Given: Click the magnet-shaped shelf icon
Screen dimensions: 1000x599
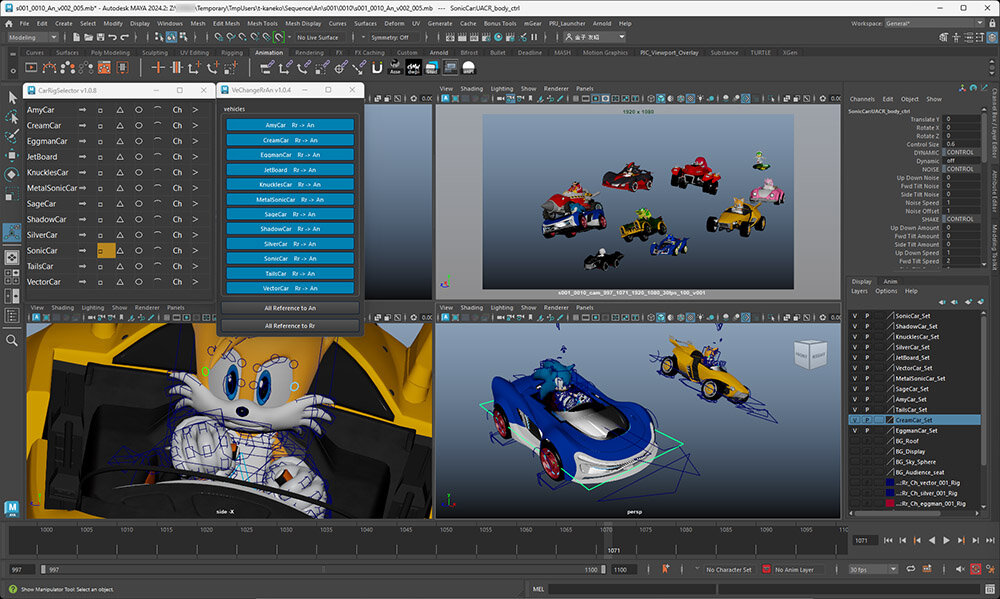Looking at the screenshot, I should click(377, 67).
